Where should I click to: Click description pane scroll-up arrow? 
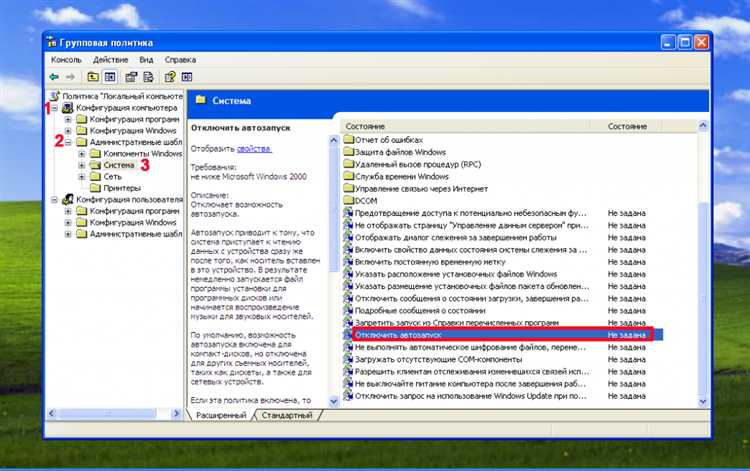pos(334,140)
